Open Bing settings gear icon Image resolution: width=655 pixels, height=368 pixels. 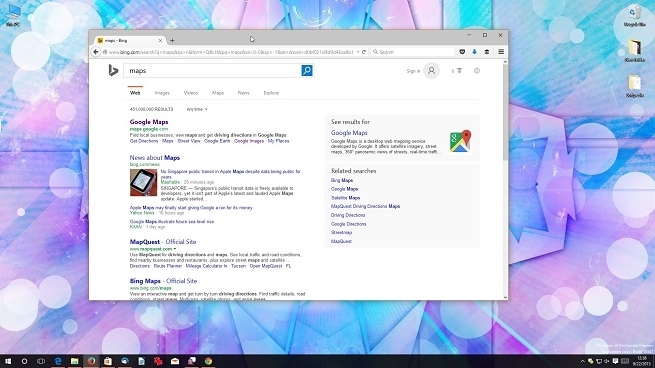point(477,71)
